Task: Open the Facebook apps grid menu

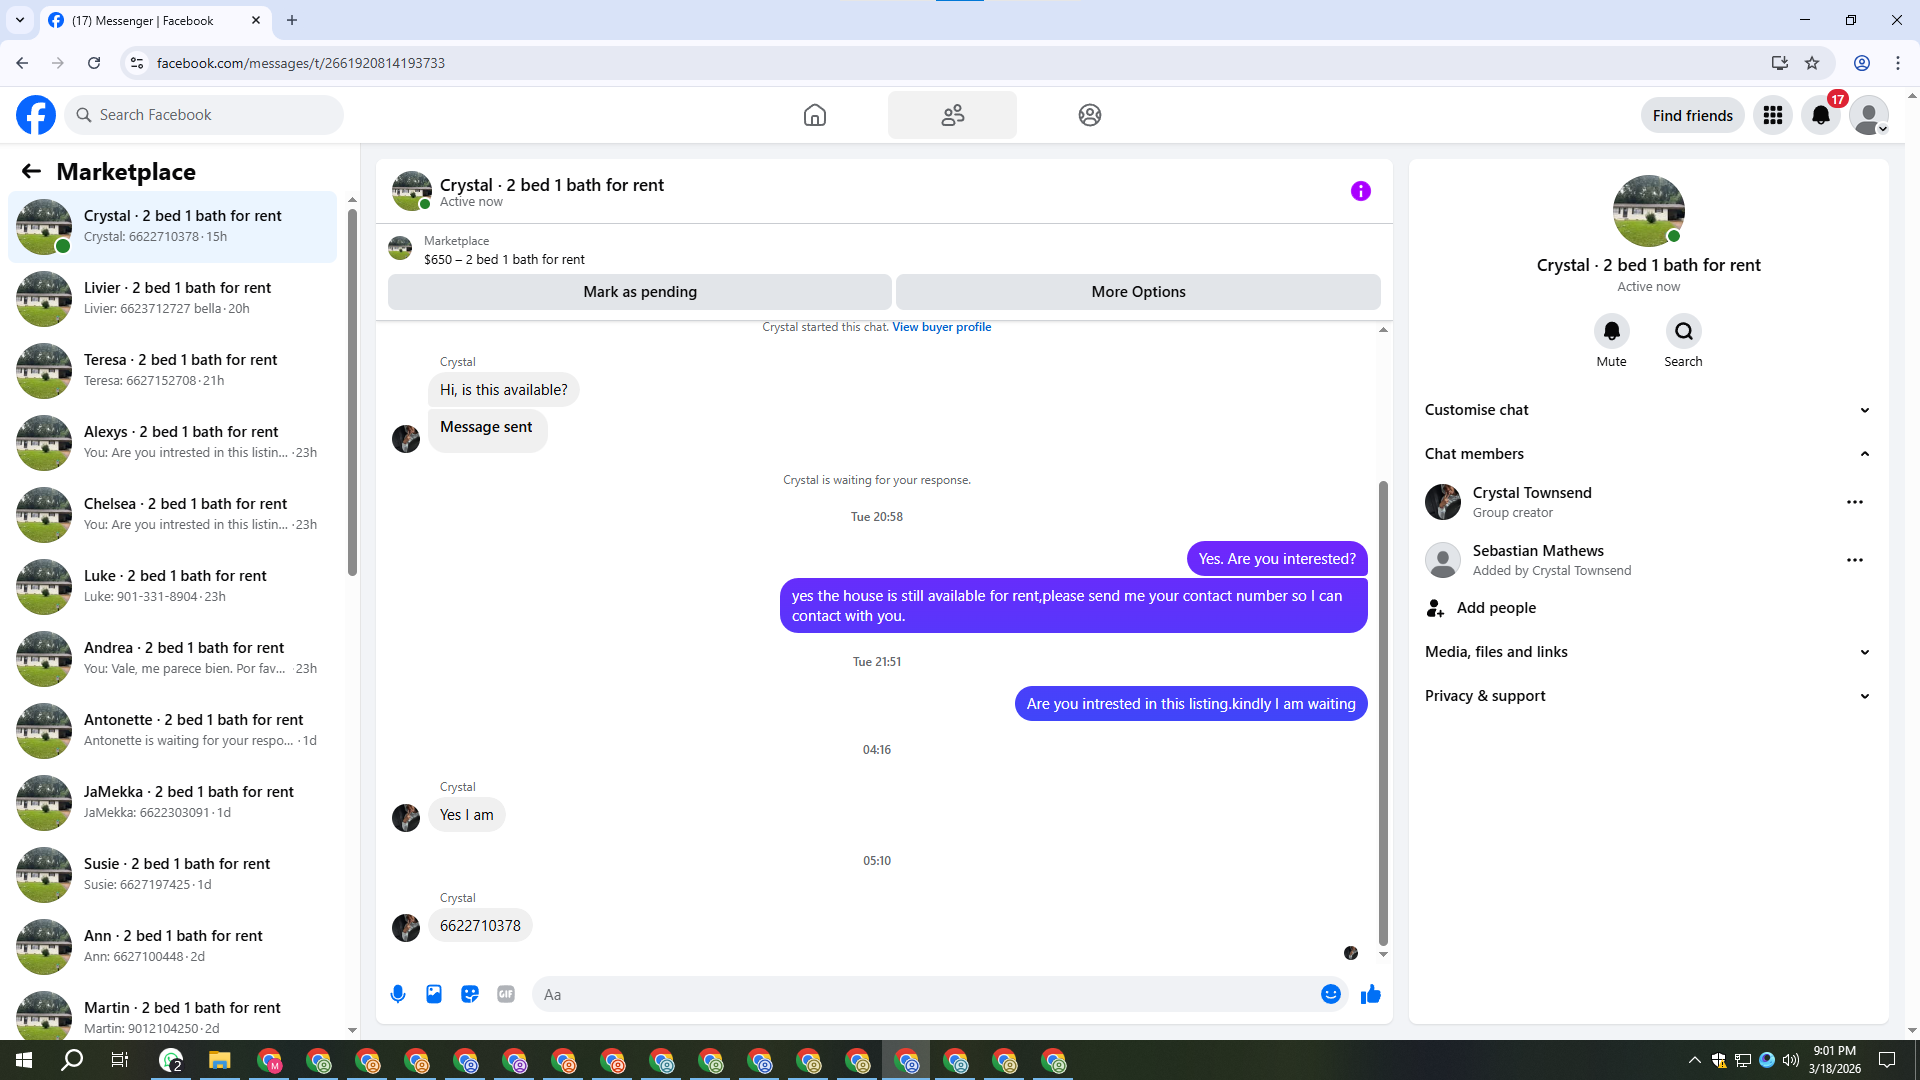Action: [x=1772, y=115]
